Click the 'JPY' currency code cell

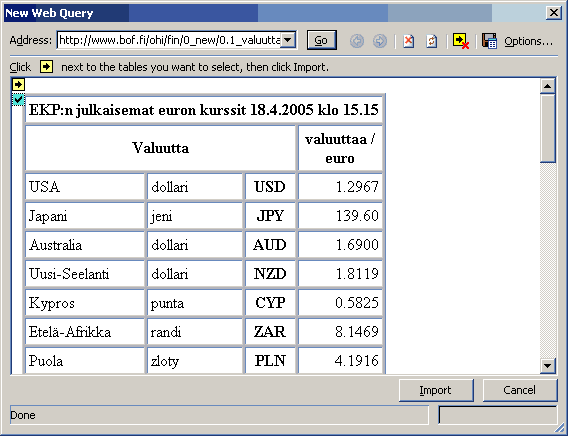point(270,216)
